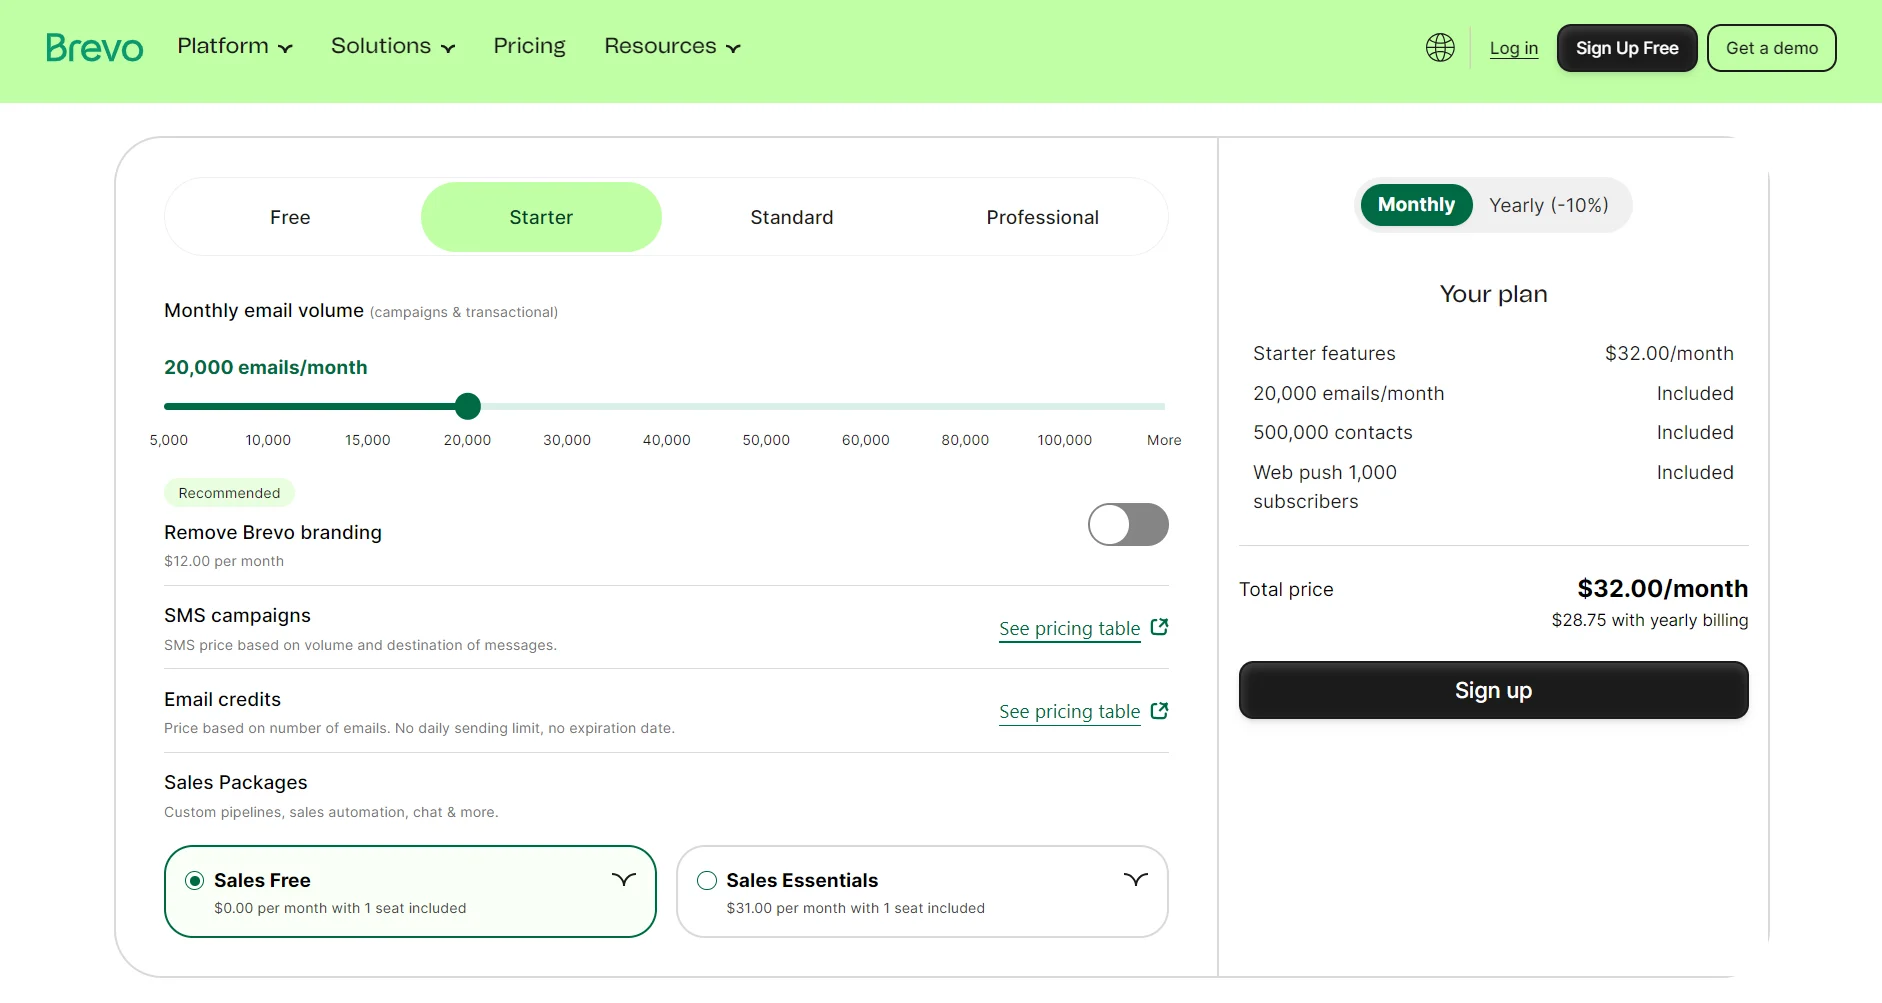
Task: Open Email credits See pricing table link
Action: [x=1069, y=711]
